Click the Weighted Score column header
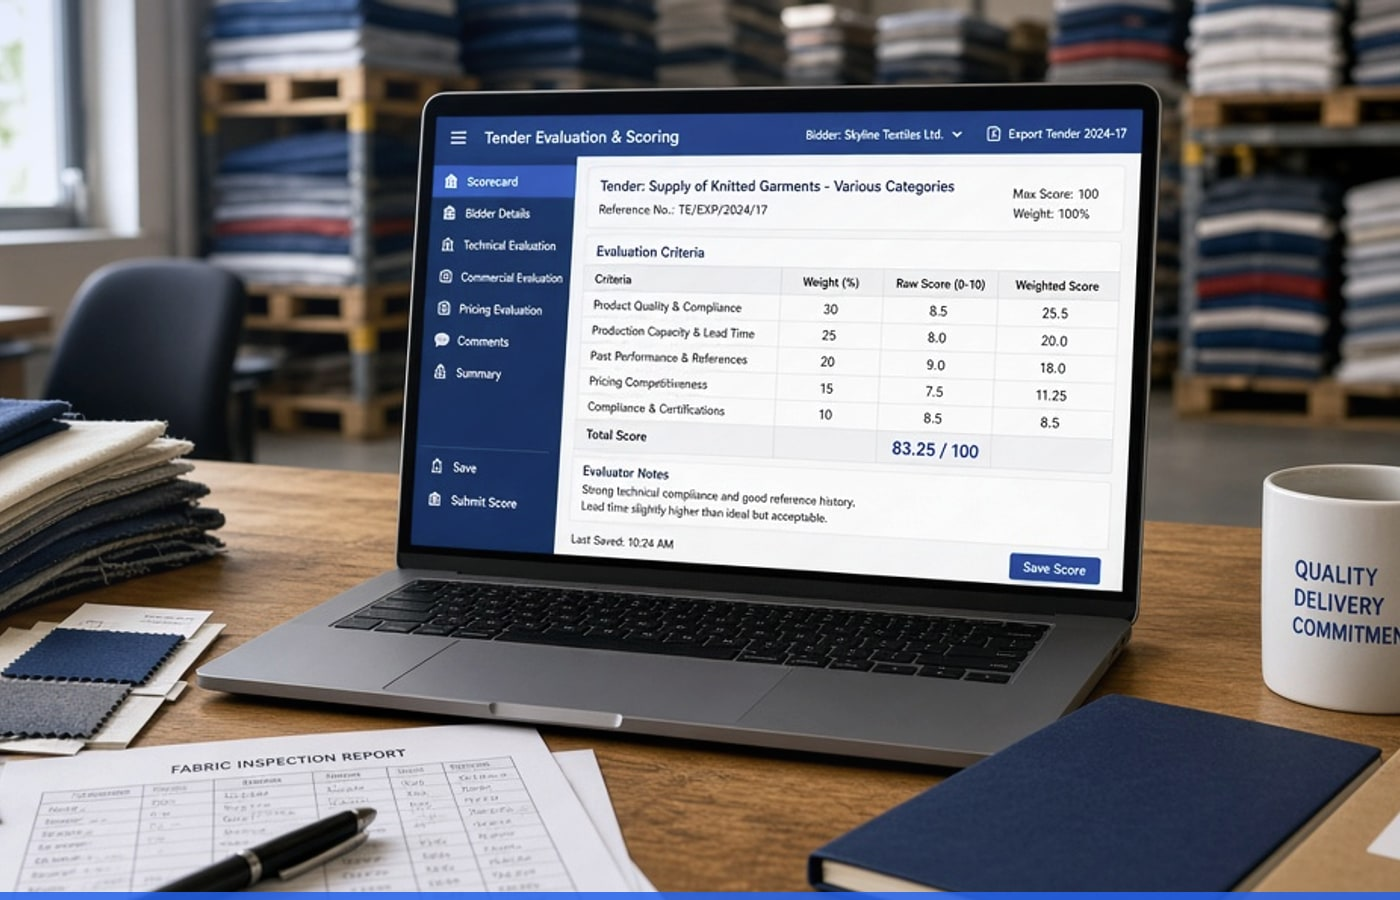The image size is (1400, 900). pos(1057,286)
